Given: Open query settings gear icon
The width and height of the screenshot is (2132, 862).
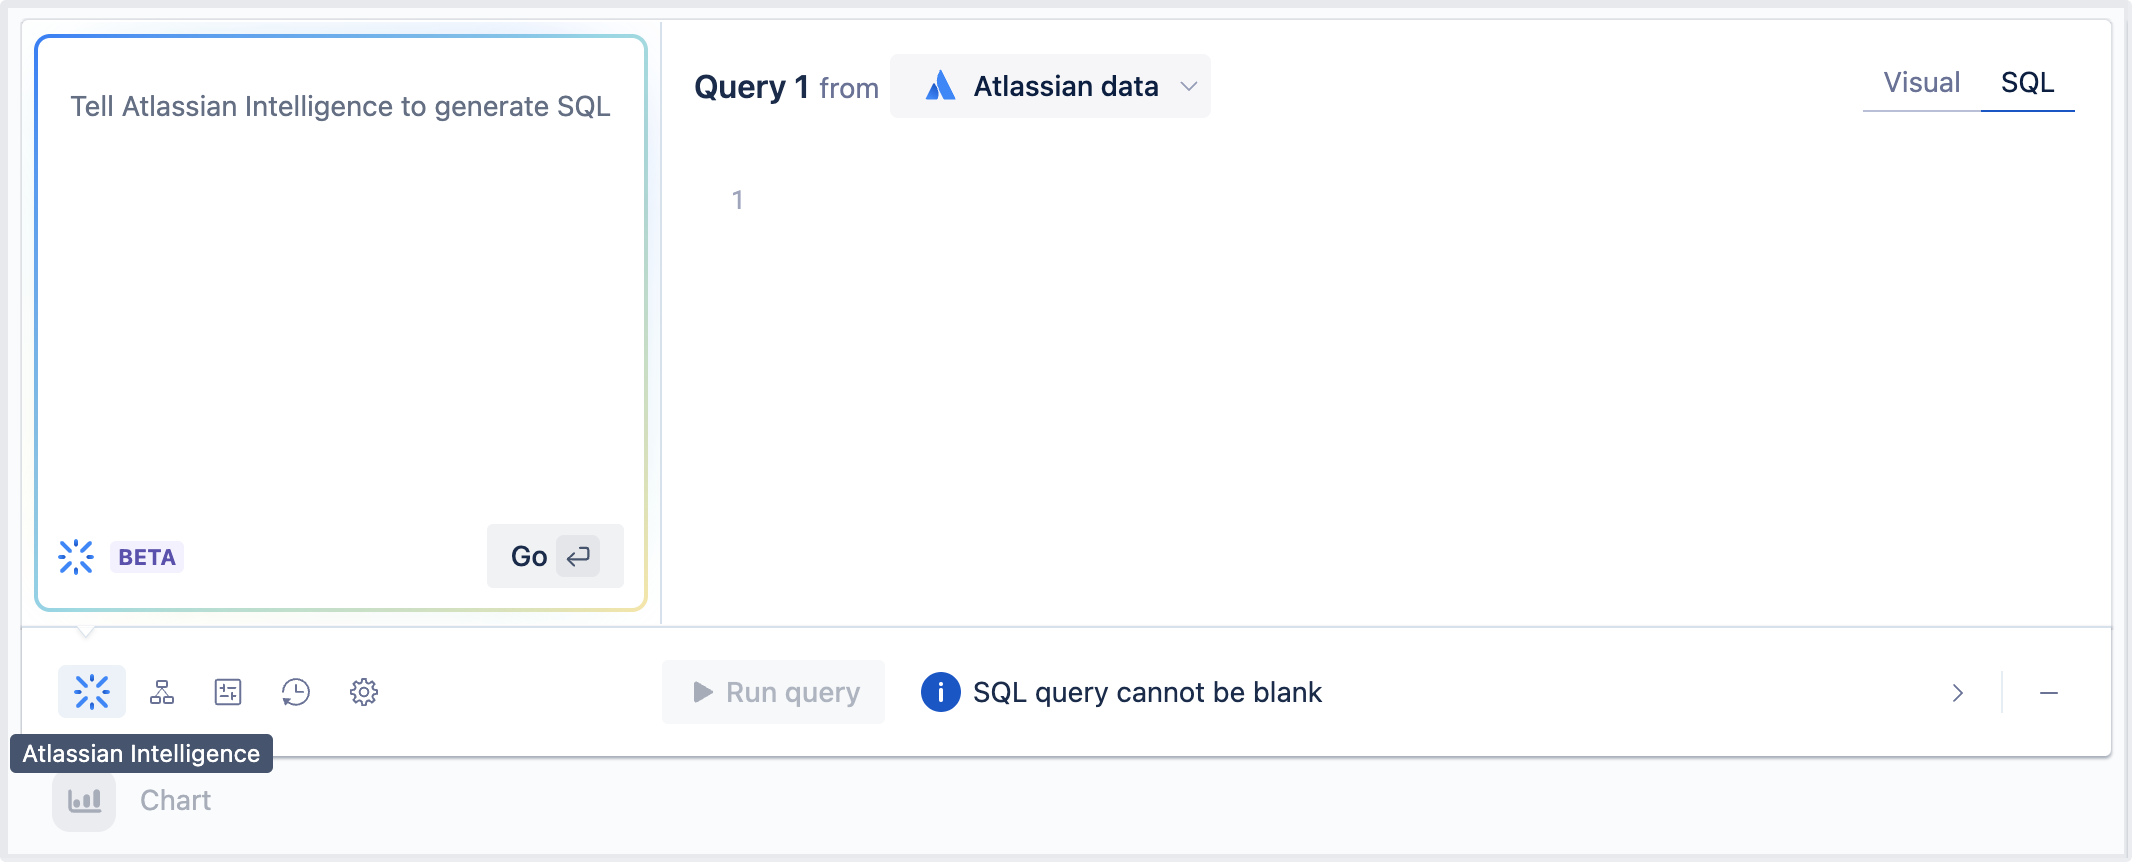Looking at the screenshot, I should 364,692.
